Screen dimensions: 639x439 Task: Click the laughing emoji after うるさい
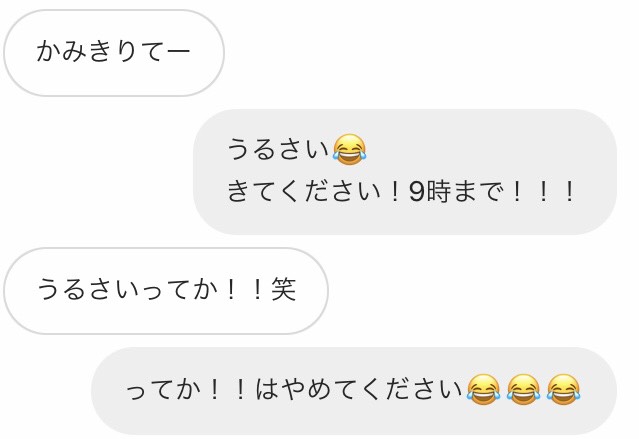pos(350,149)
